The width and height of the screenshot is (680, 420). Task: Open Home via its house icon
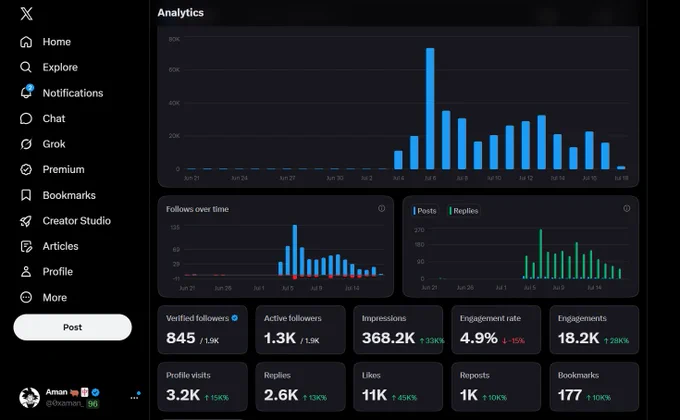[x=26, y=42]
